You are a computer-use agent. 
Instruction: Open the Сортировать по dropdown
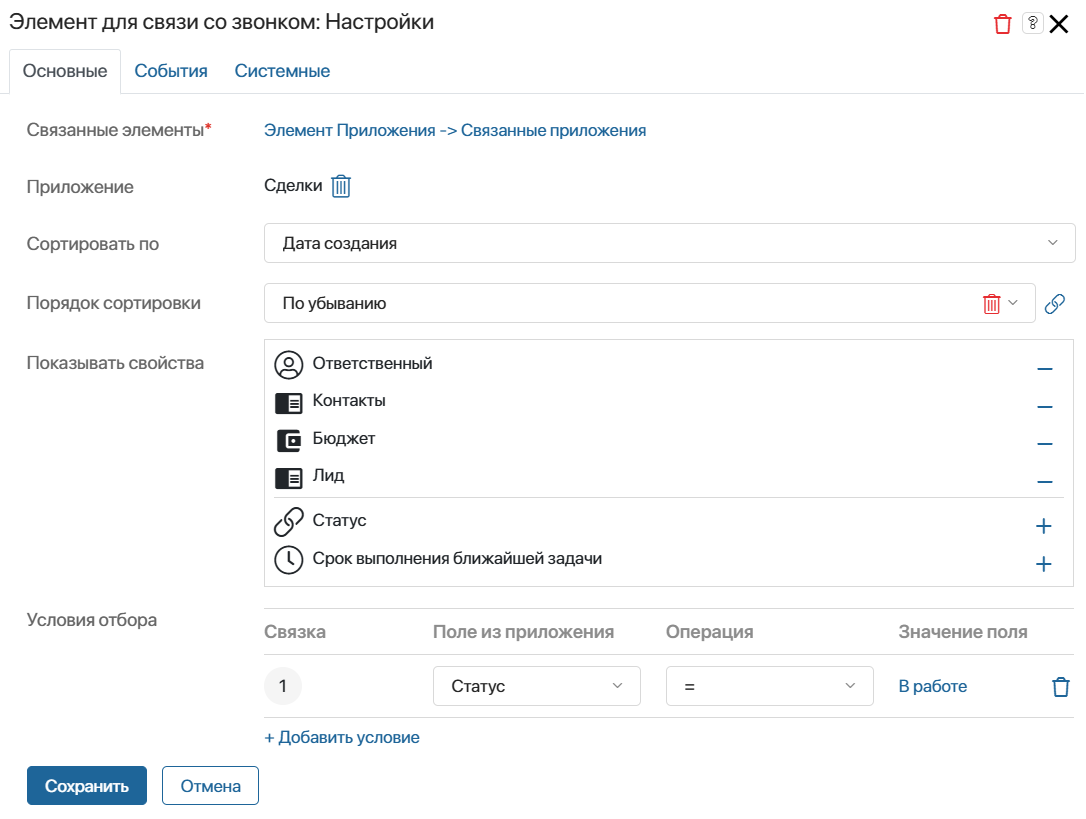669,243
